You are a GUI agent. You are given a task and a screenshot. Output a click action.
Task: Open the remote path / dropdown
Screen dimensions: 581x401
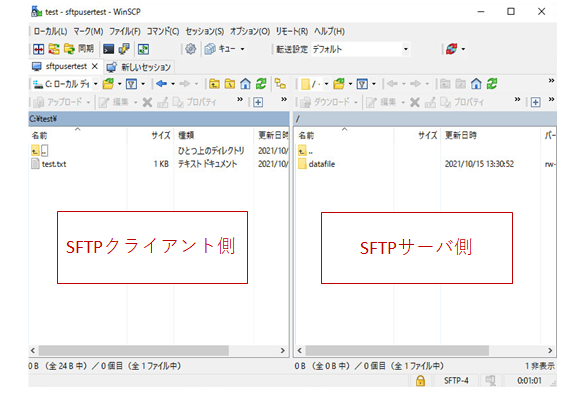tap(315, 84)
